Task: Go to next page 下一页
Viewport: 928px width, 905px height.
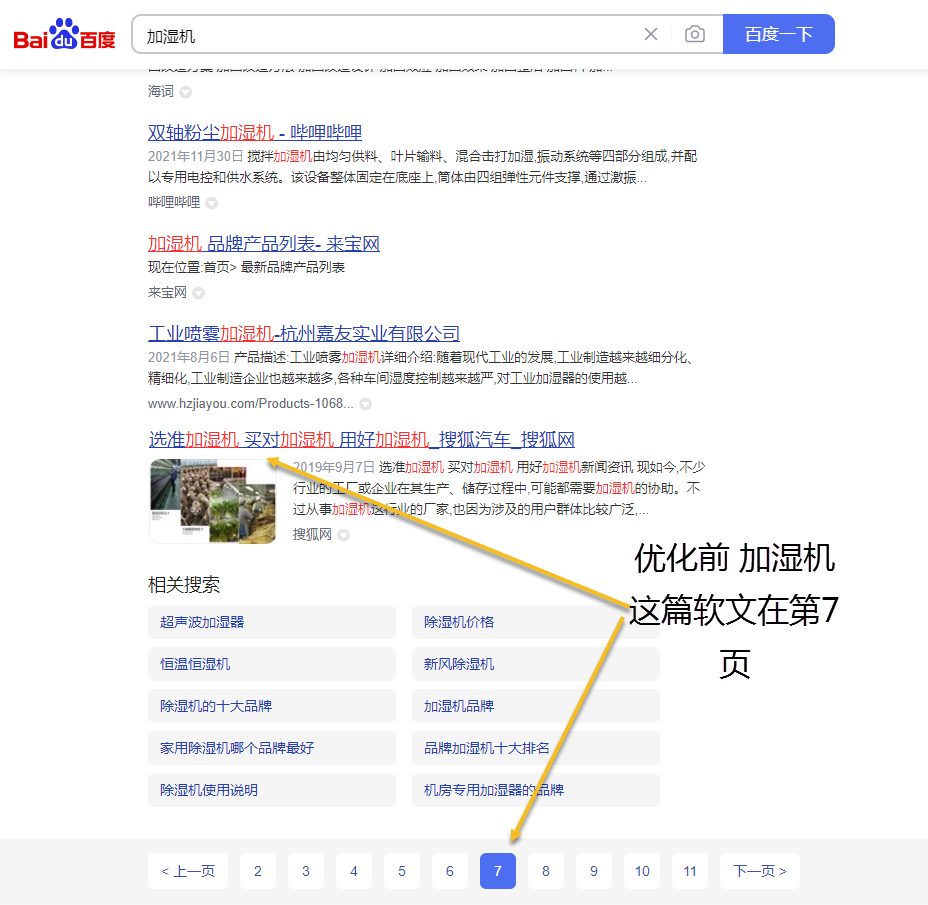Action: click(x=760, y=871)
